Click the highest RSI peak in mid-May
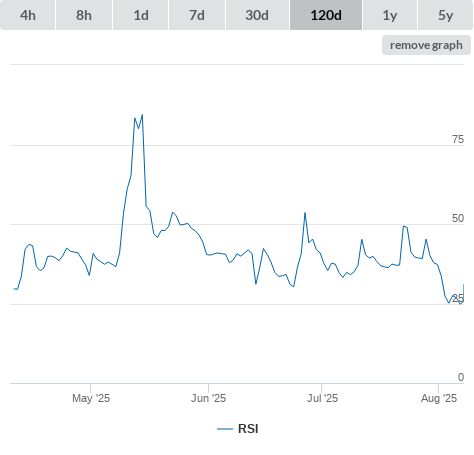 [x=142, y=115]
